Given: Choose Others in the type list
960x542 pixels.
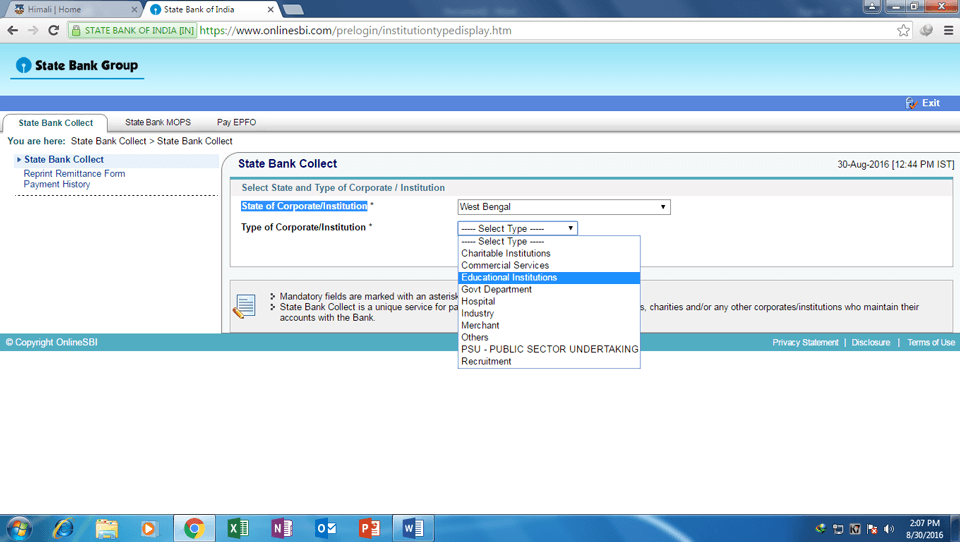Looking at the screenshot, I should click(549, 337).
